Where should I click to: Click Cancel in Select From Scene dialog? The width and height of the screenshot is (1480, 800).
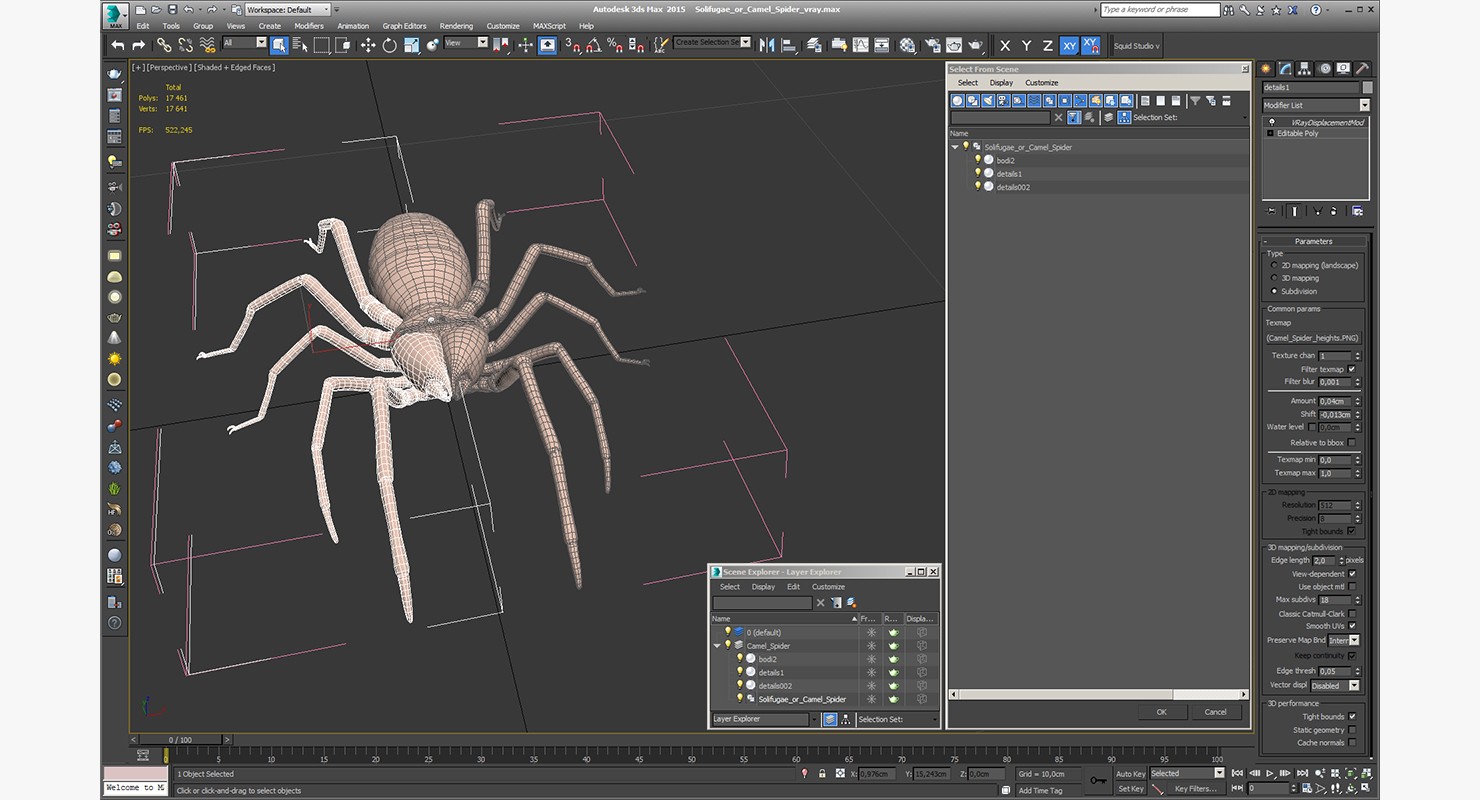(x=1215, y=712)
